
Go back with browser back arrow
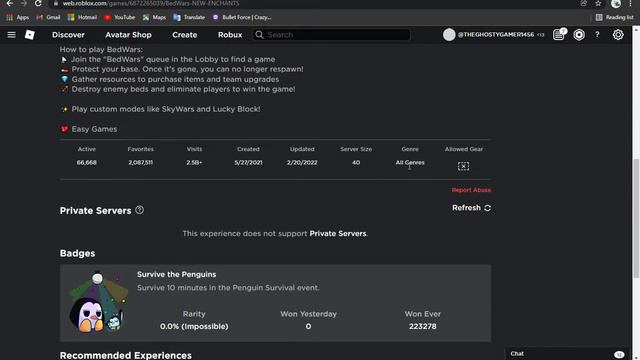[x=9, y=3]
